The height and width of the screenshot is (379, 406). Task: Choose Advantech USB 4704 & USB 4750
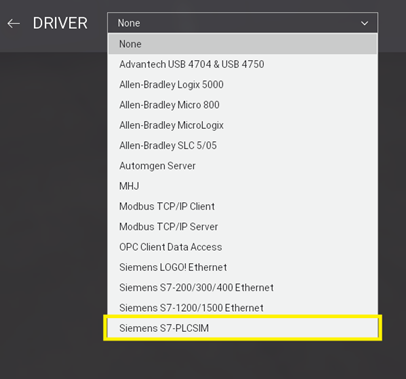pyautogui.click(x=243, y=64)
